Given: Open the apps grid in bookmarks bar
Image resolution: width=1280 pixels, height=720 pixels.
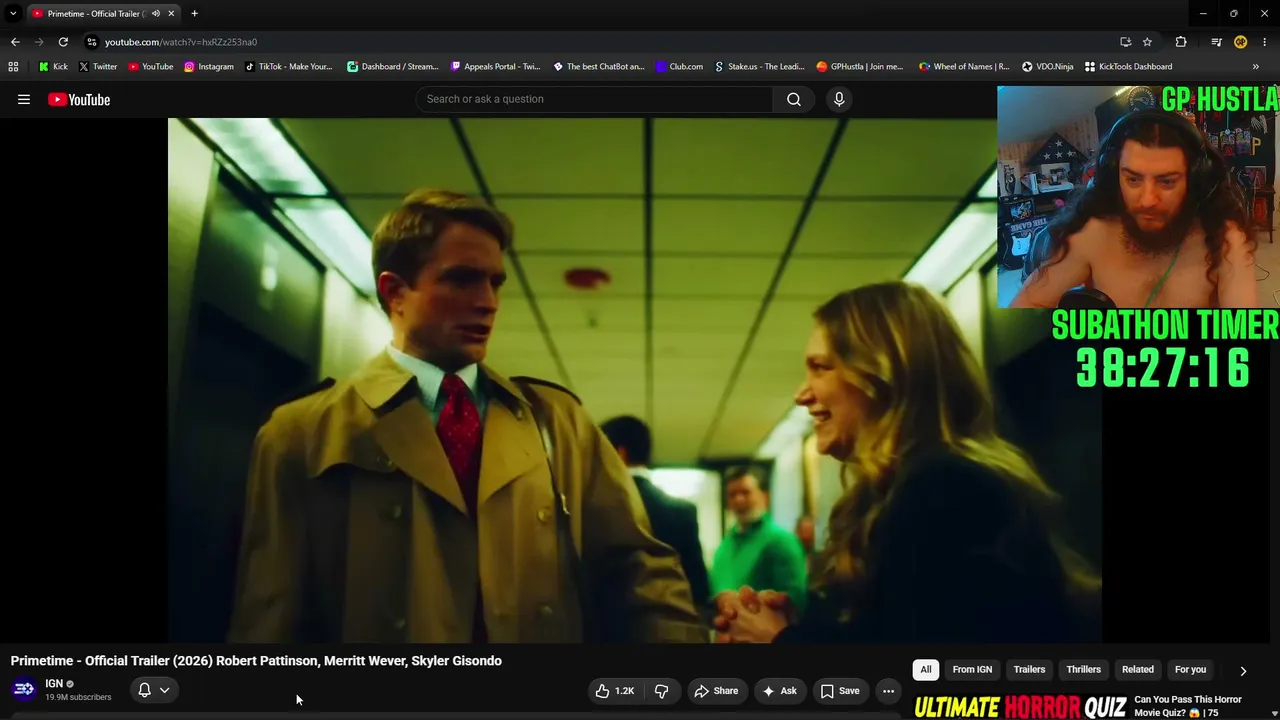Looking at the screenshot, I should 13,67.
